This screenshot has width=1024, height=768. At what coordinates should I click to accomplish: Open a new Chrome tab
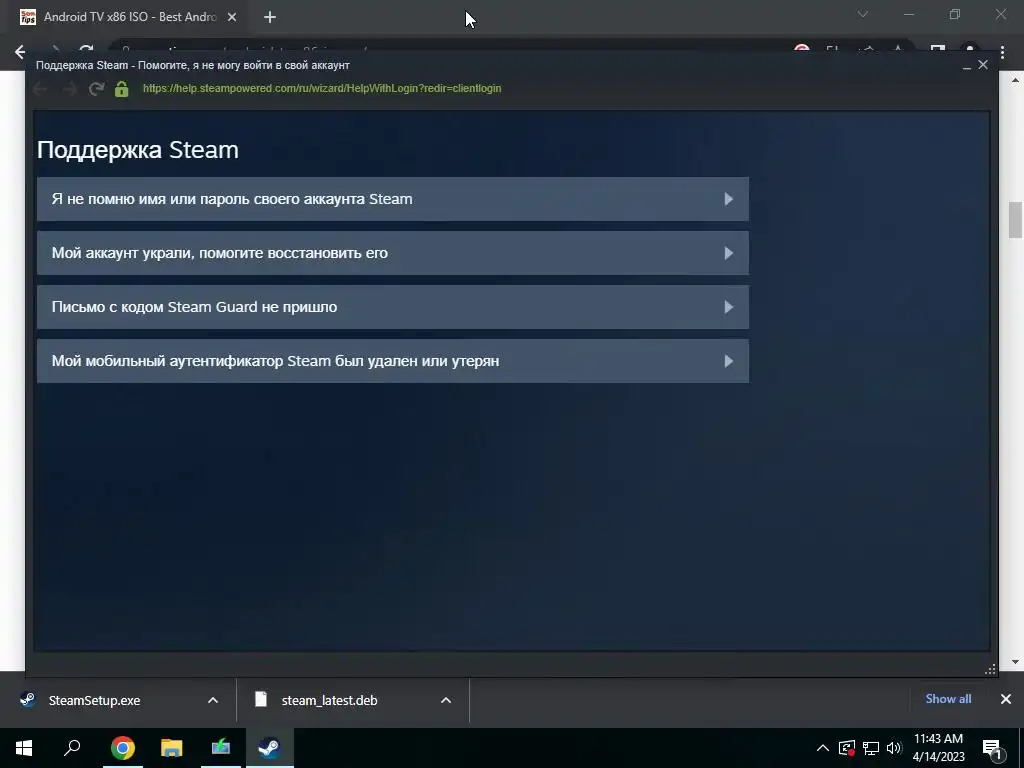(270, 18)
